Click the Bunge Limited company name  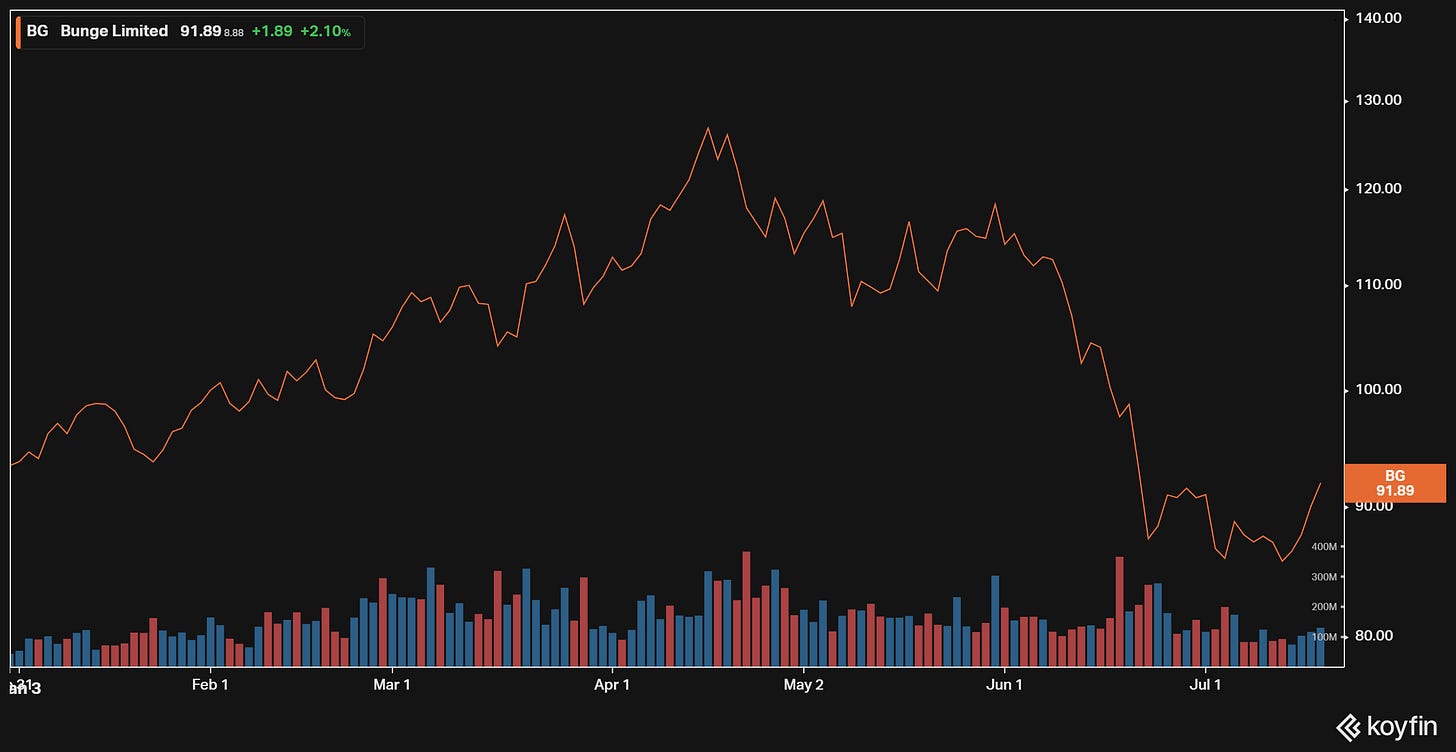tap(114, 31)
